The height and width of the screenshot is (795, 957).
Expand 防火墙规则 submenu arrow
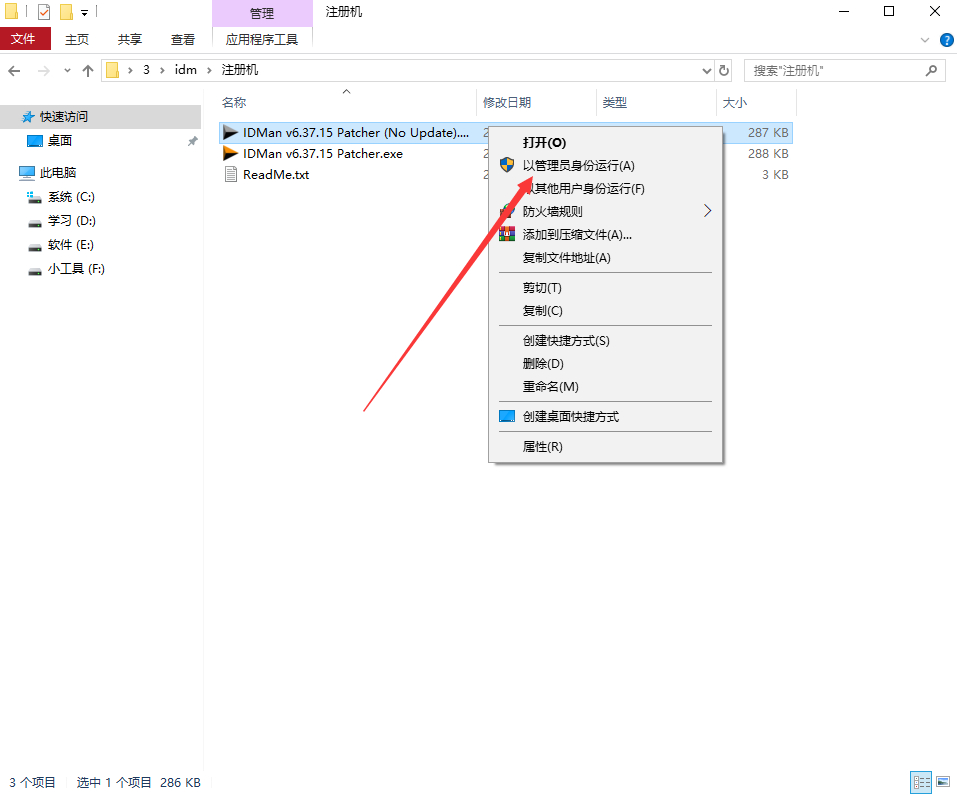707,211
